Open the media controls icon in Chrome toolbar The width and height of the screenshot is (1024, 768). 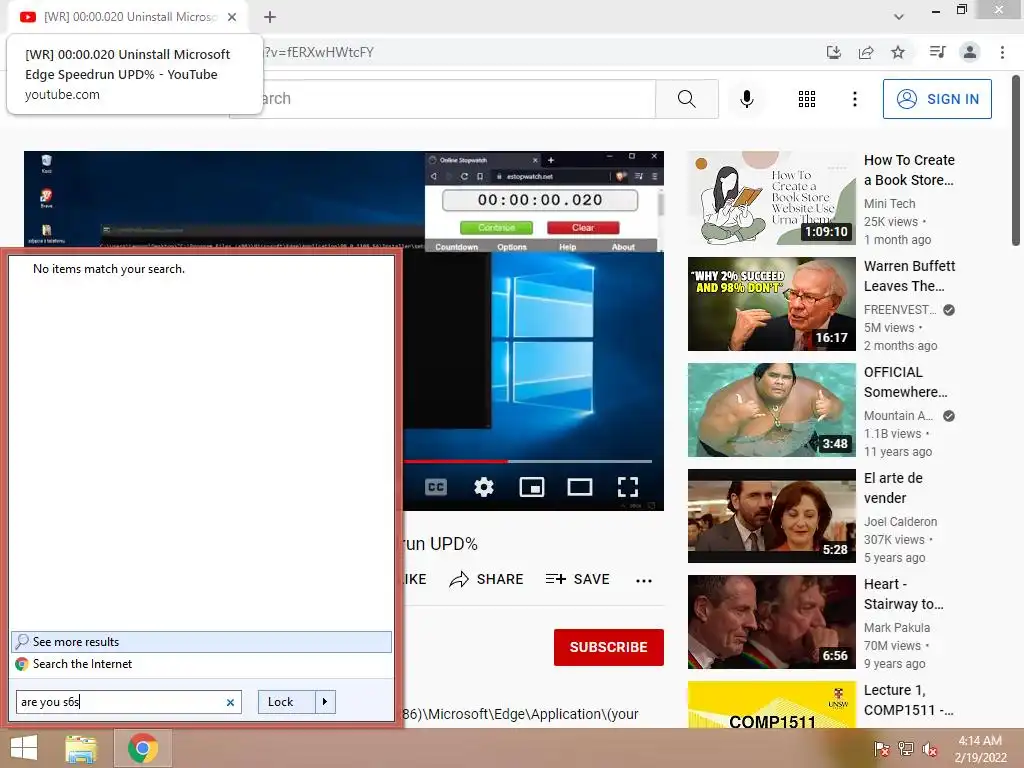(937, 52)
